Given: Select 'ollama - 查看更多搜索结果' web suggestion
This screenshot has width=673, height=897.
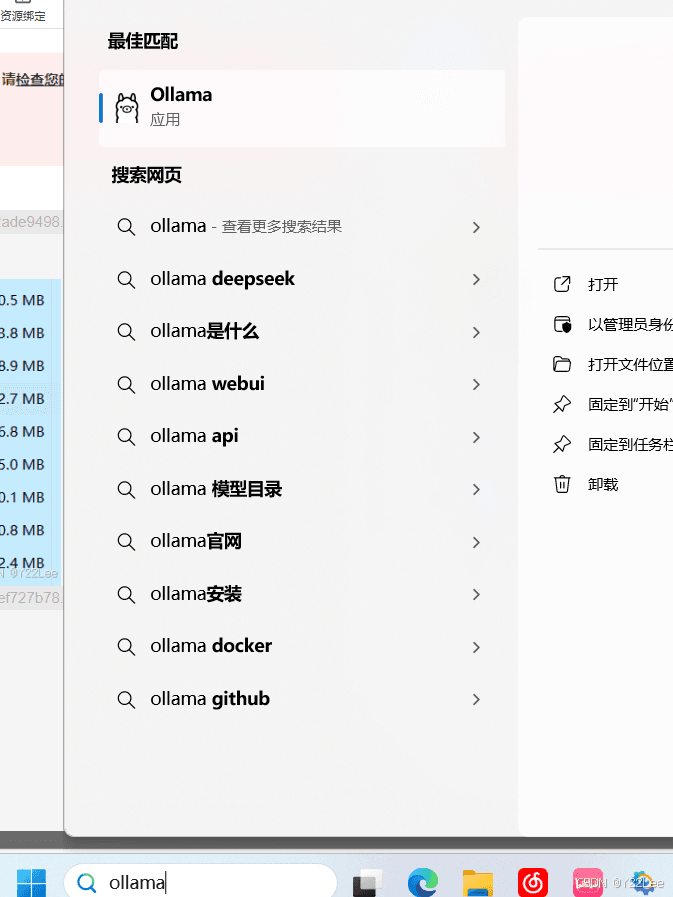Looking at the screenshot, I should pos(302,227).
